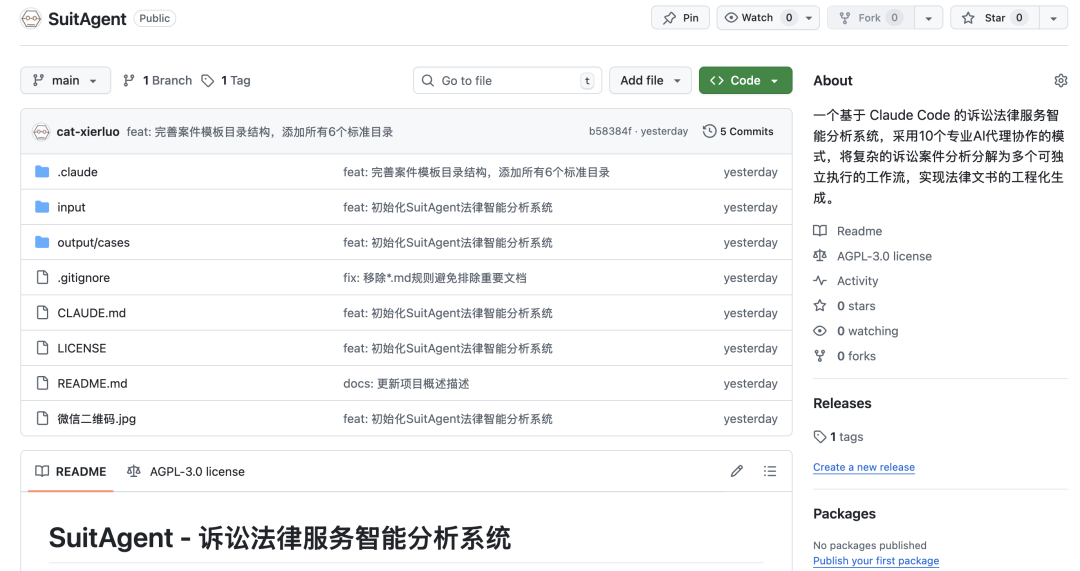1080x571 pixels.
Task: Click the eye icon beside 0 watching
Action: 820,331
